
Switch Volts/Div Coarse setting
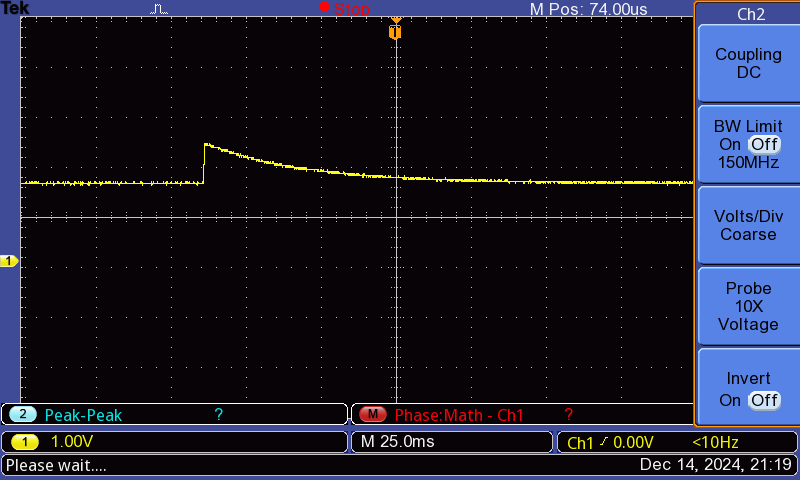pos(748,225)
